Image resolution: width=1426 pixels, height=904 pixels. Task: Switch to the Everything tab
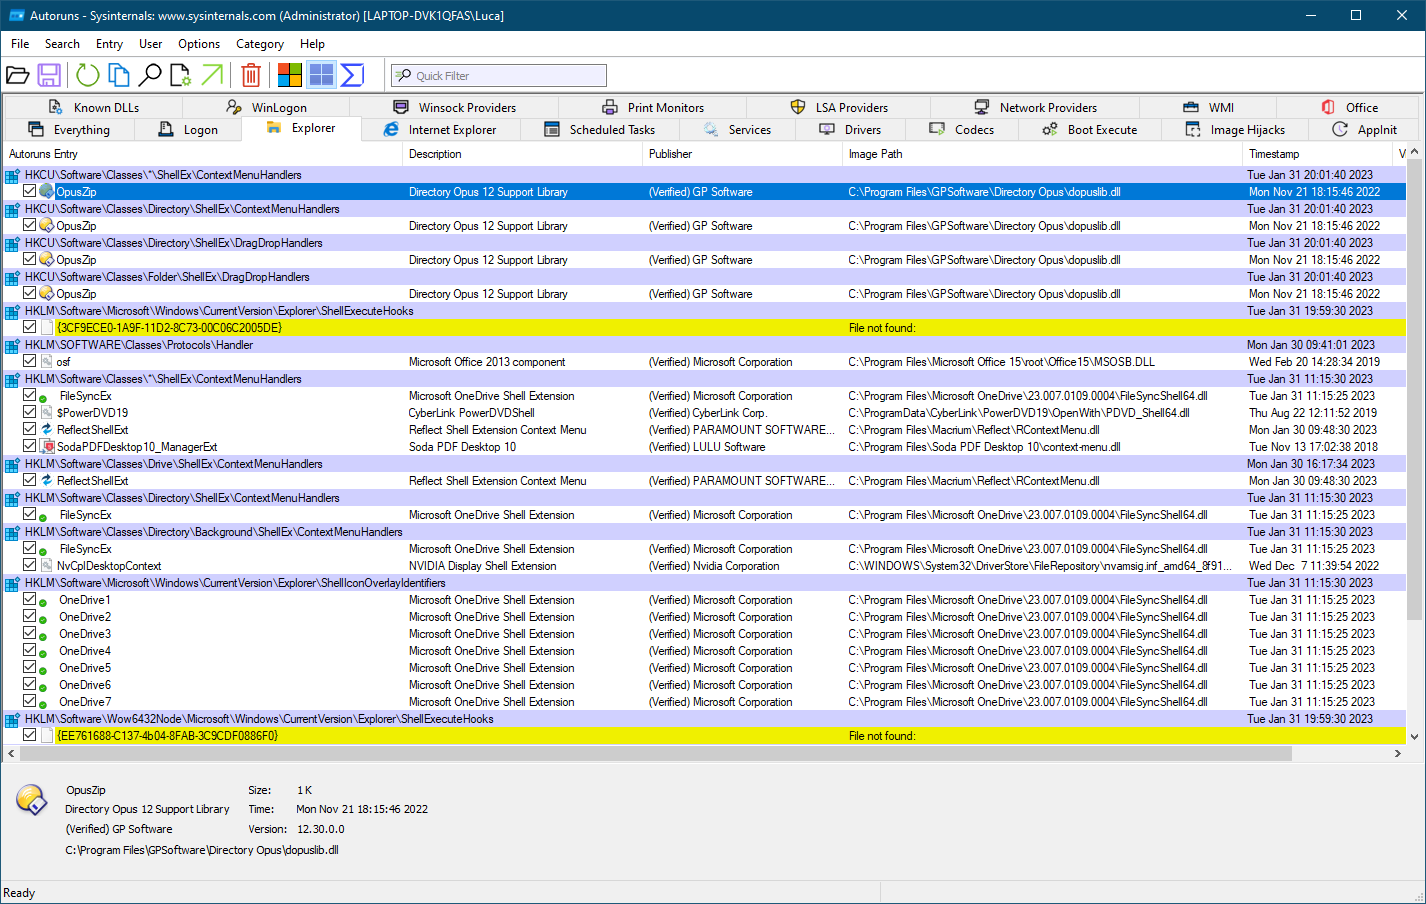[70, 130]
